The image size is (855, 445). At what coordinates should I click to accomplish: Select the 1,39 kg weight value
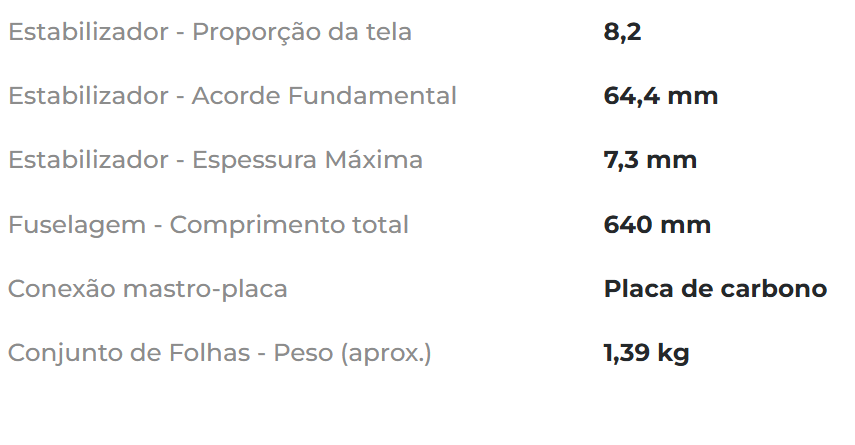[x=646, y=353]
